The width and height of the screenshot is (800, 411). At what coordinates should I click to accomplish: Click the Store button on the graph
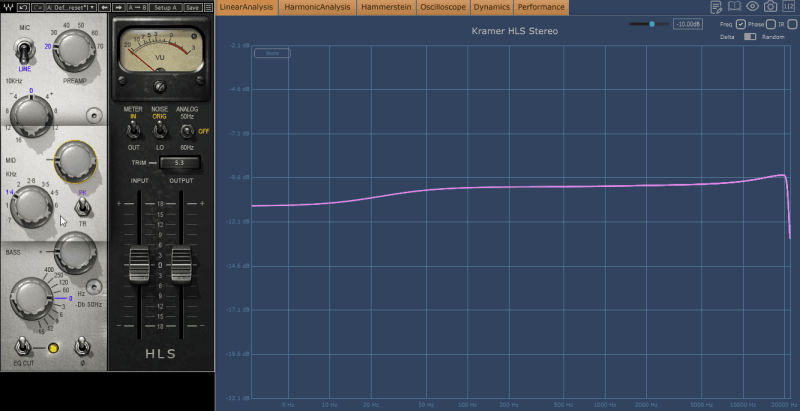click(x=272, y=53)
